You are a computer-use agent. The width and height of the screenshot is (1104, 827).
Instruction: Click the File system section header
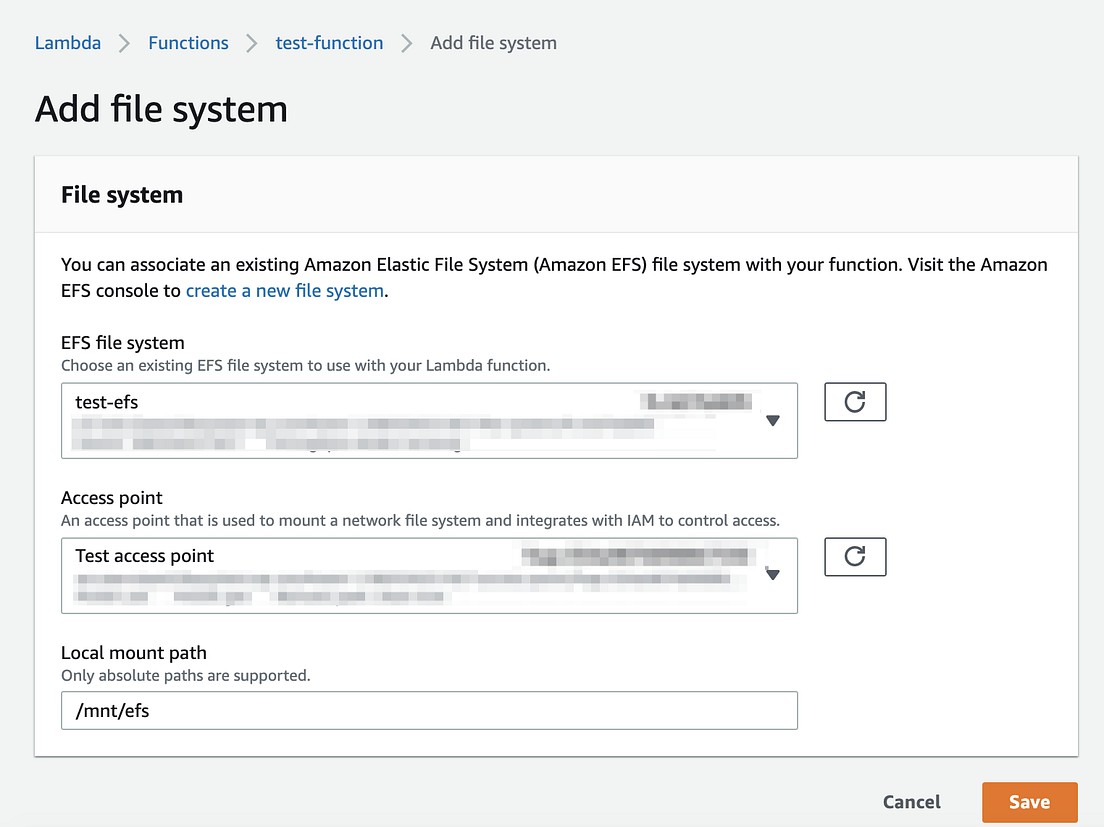[122, 194]
